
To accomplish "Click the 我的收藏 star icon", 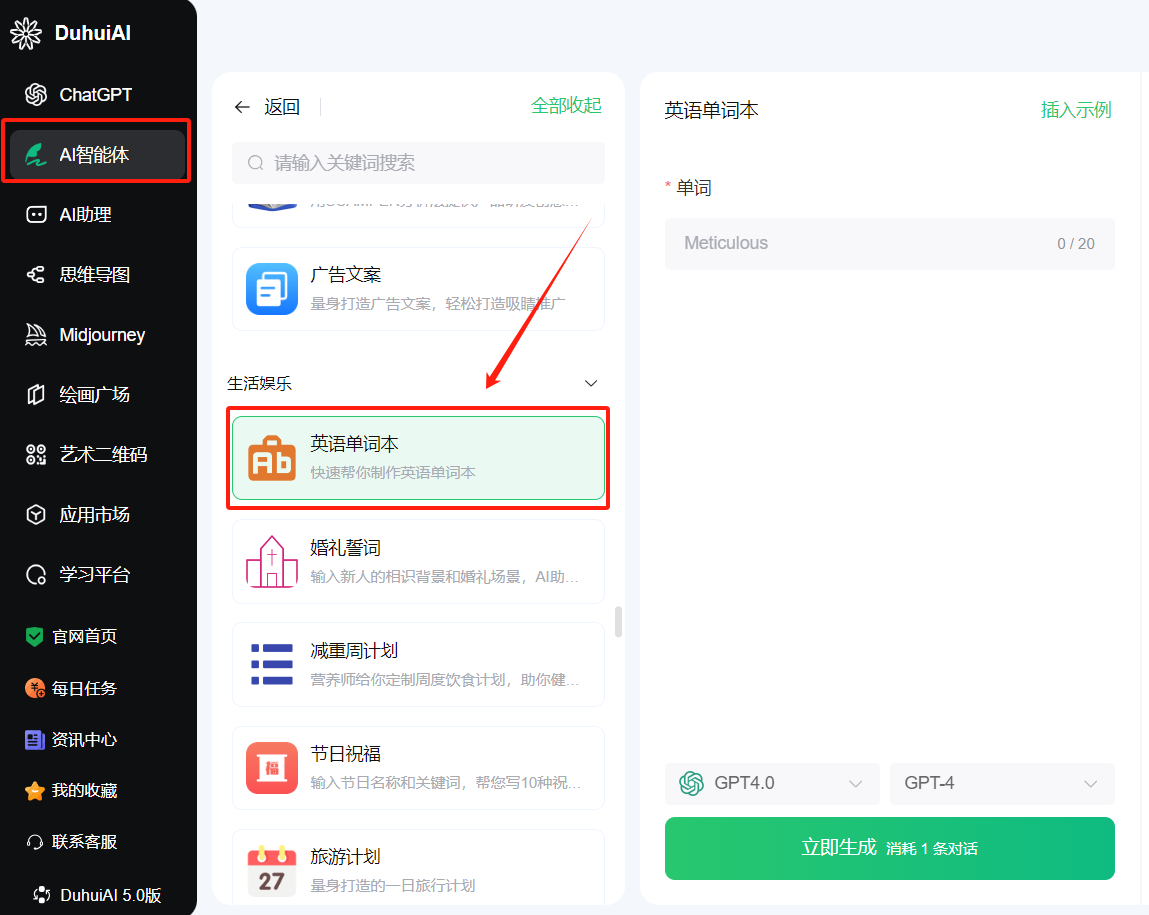I will click(34, 791).
